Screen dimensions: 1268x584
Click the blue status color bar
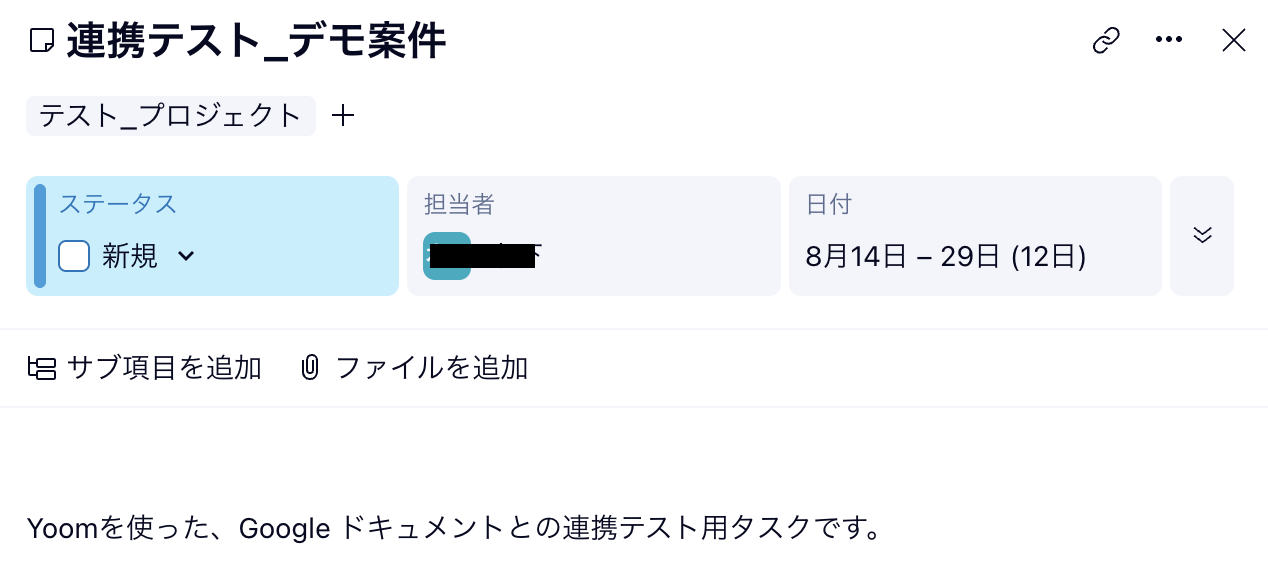coord(40,236)
